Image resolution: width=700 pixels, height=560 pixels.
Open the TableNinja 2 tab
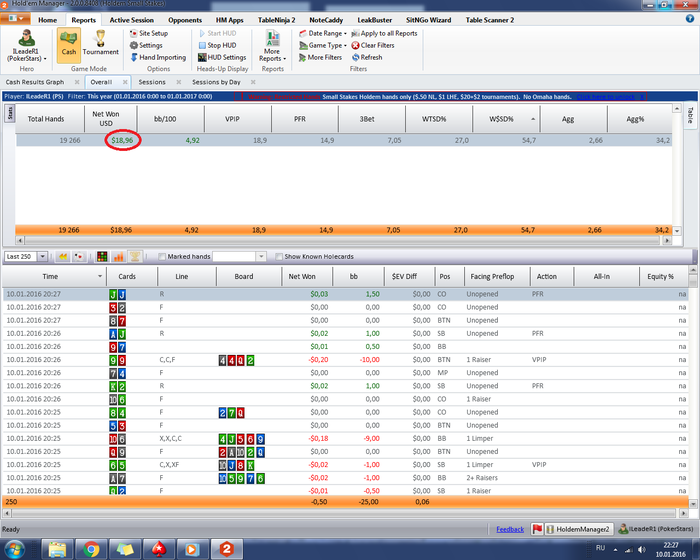(x=276, y=20)
